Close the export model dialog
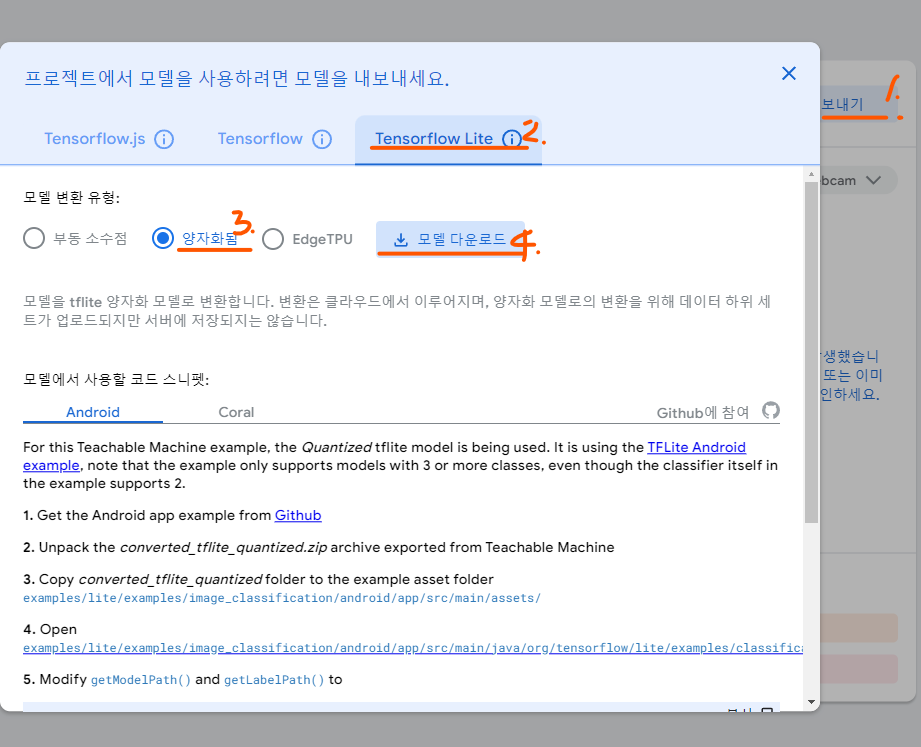921x747 pixels. point(789,73)
